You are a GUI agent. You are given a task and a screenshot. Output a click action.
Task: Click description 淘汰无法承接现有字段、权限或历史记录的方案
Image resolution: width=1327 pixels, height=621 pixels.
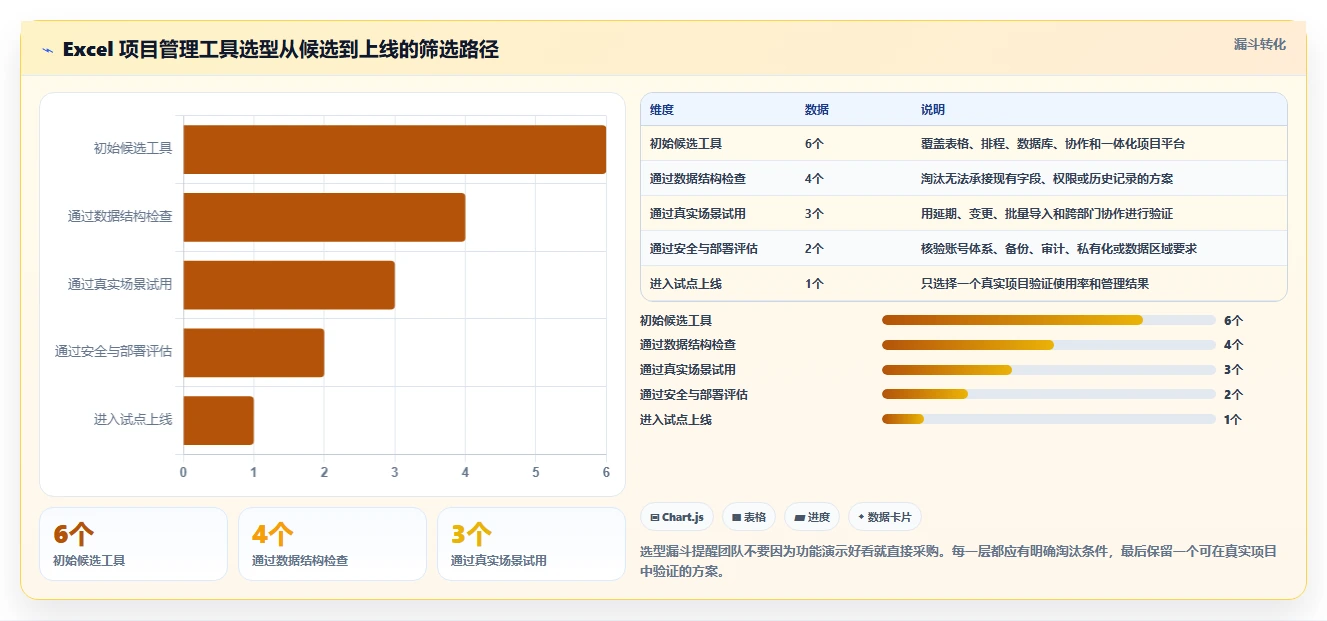(x=1047, y=179)
